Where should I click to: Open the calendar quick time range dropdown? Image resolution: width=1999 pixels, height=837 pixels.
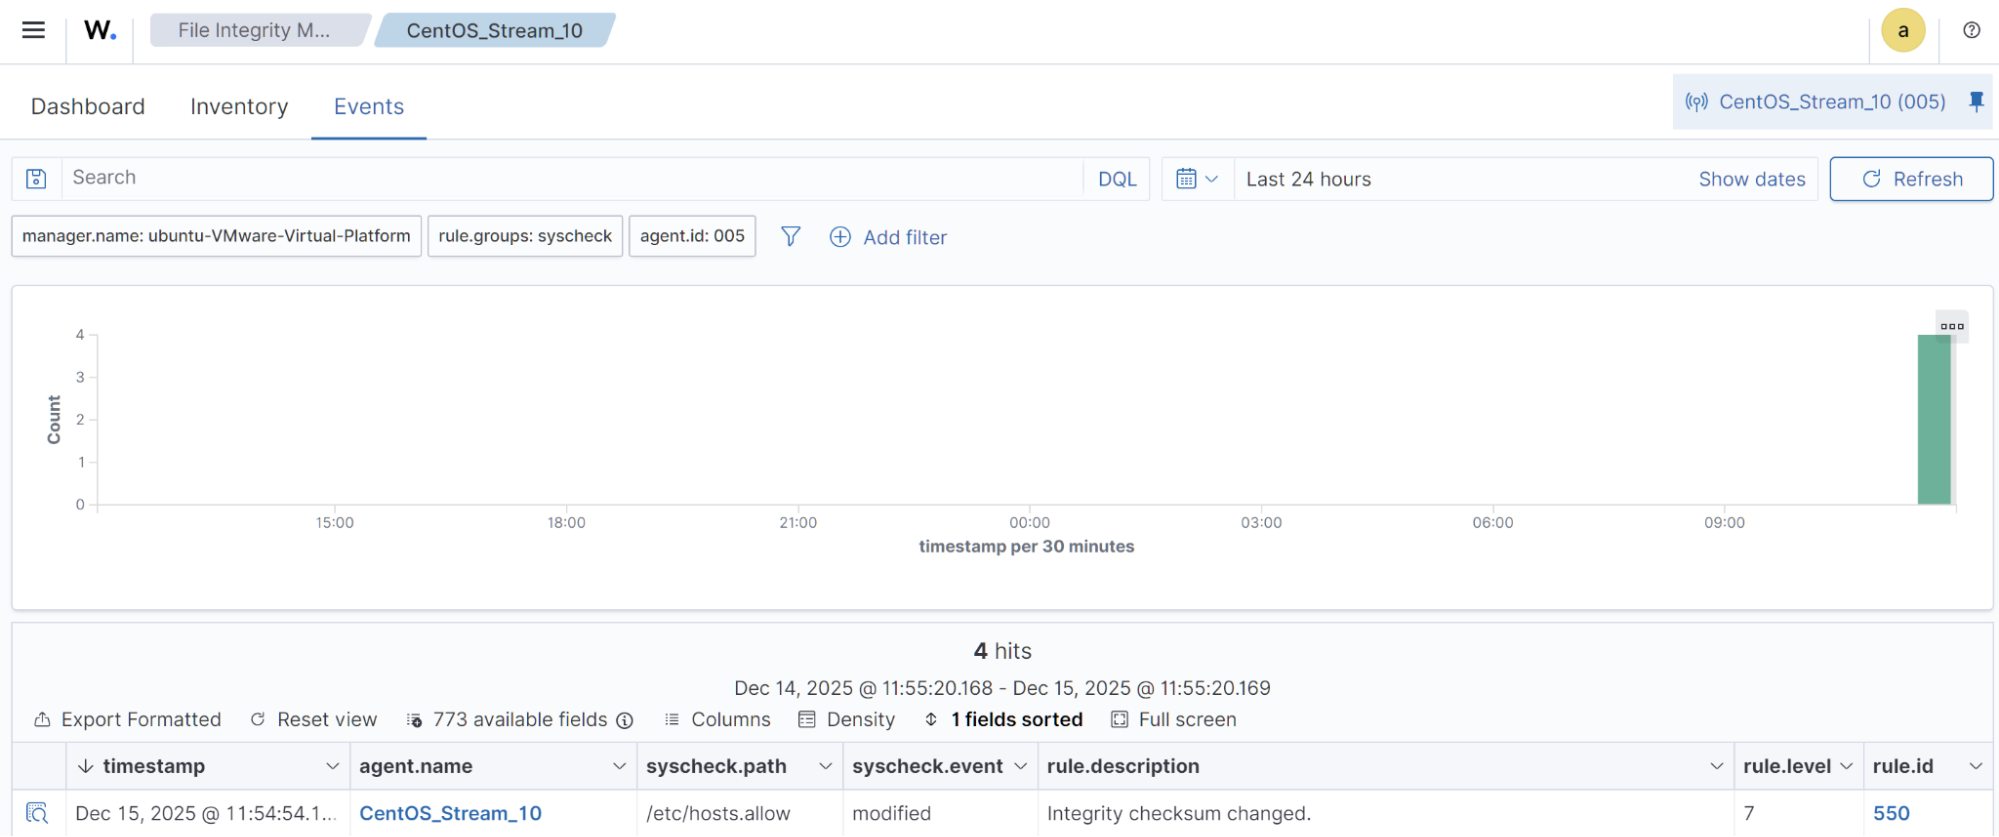point(1197,179)
